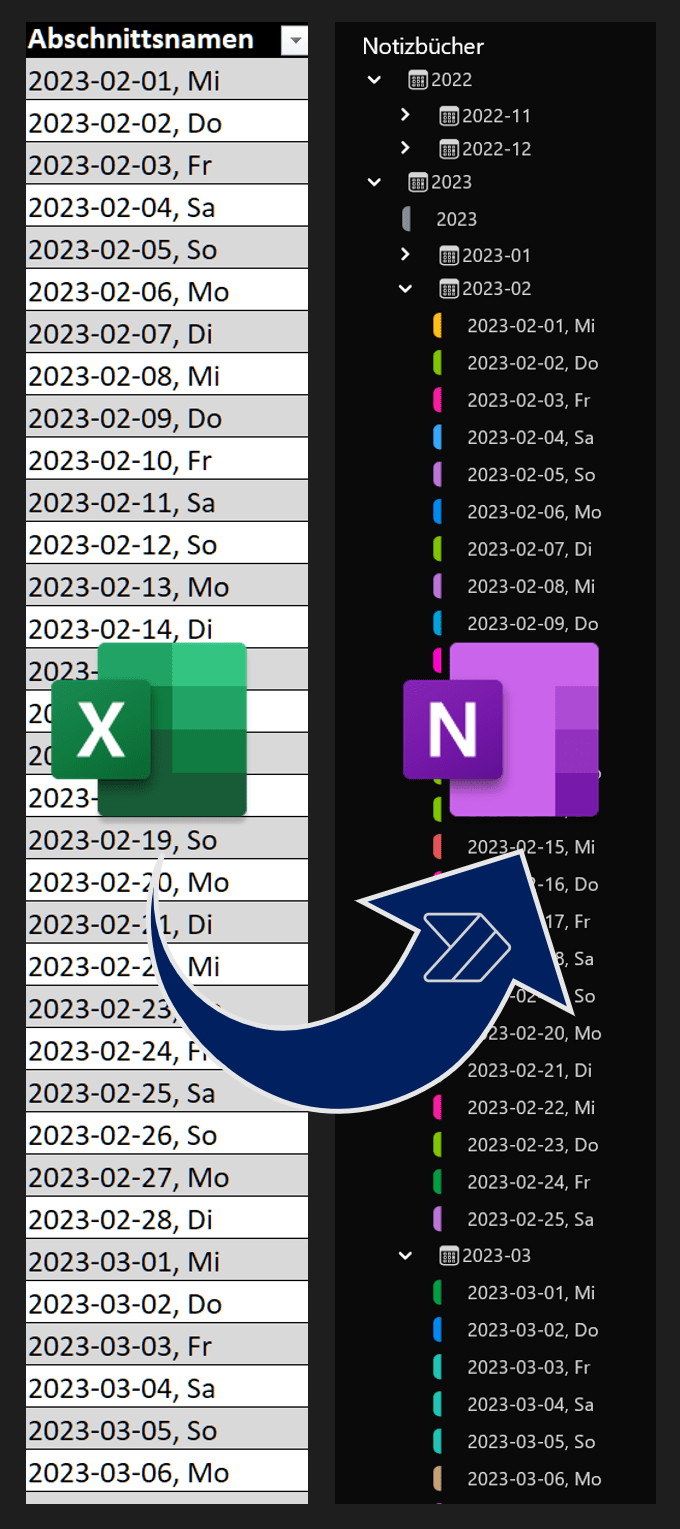Click the purple tab icon of OneNote 2023-02-08, Mi

point(437,586)
